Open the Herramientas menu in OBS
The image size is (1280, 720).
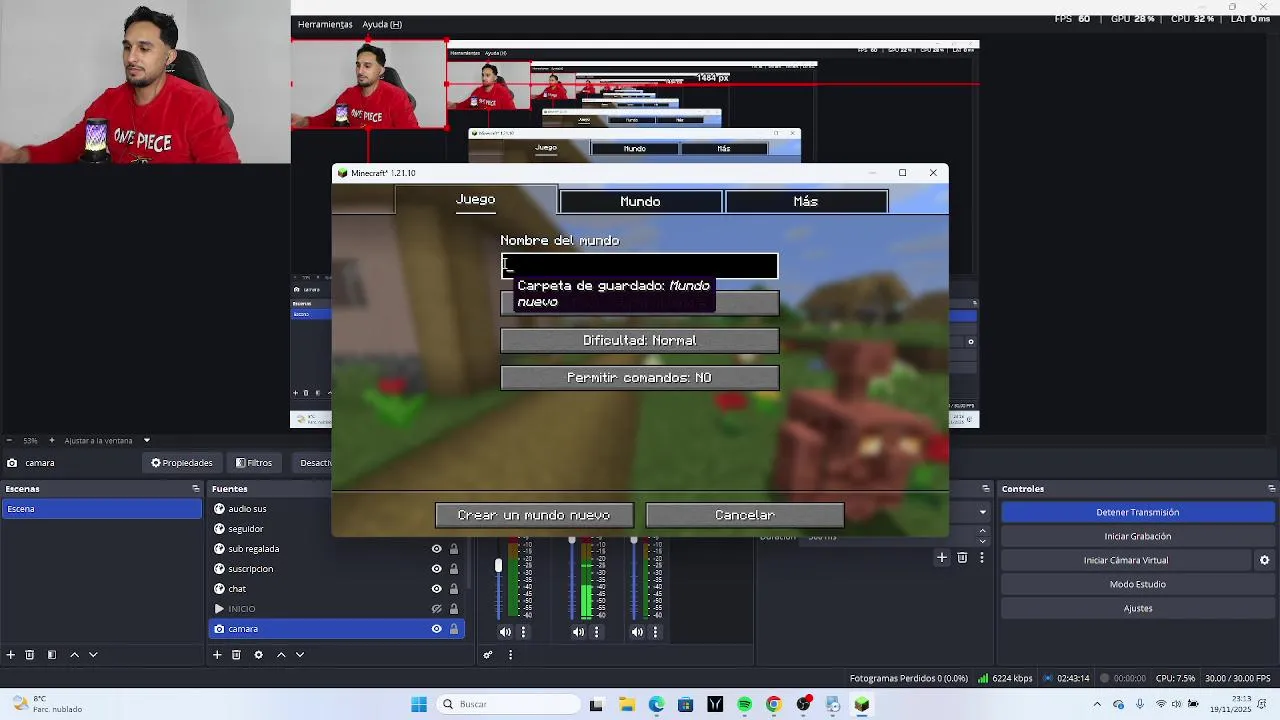point(325,24)
